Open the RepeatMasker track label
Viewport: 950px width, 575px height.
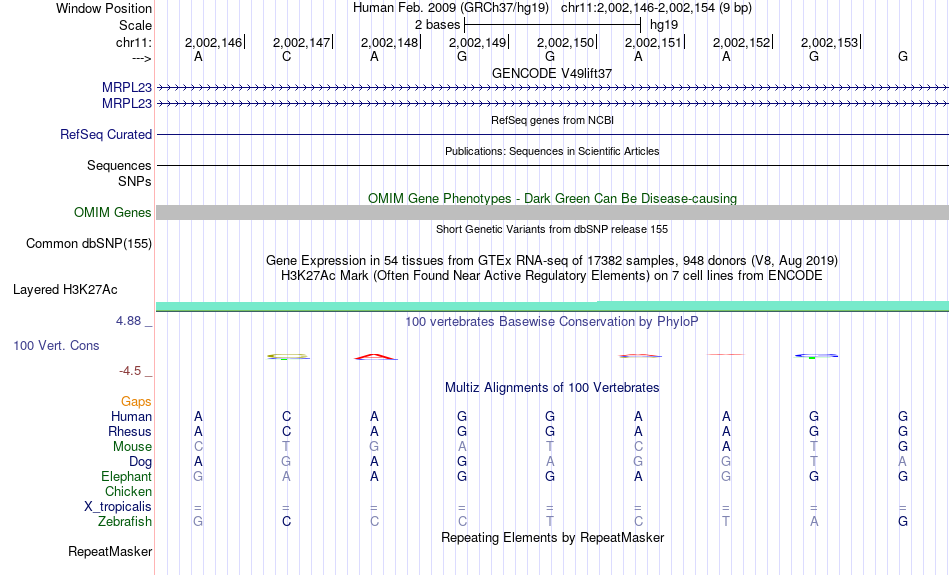point(110,551)
